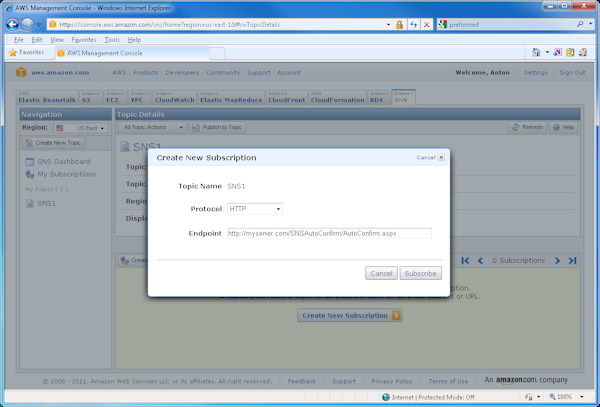Stop page loading with the red X icon
Viewport: 600px width, 407px height.
[426, 24]
